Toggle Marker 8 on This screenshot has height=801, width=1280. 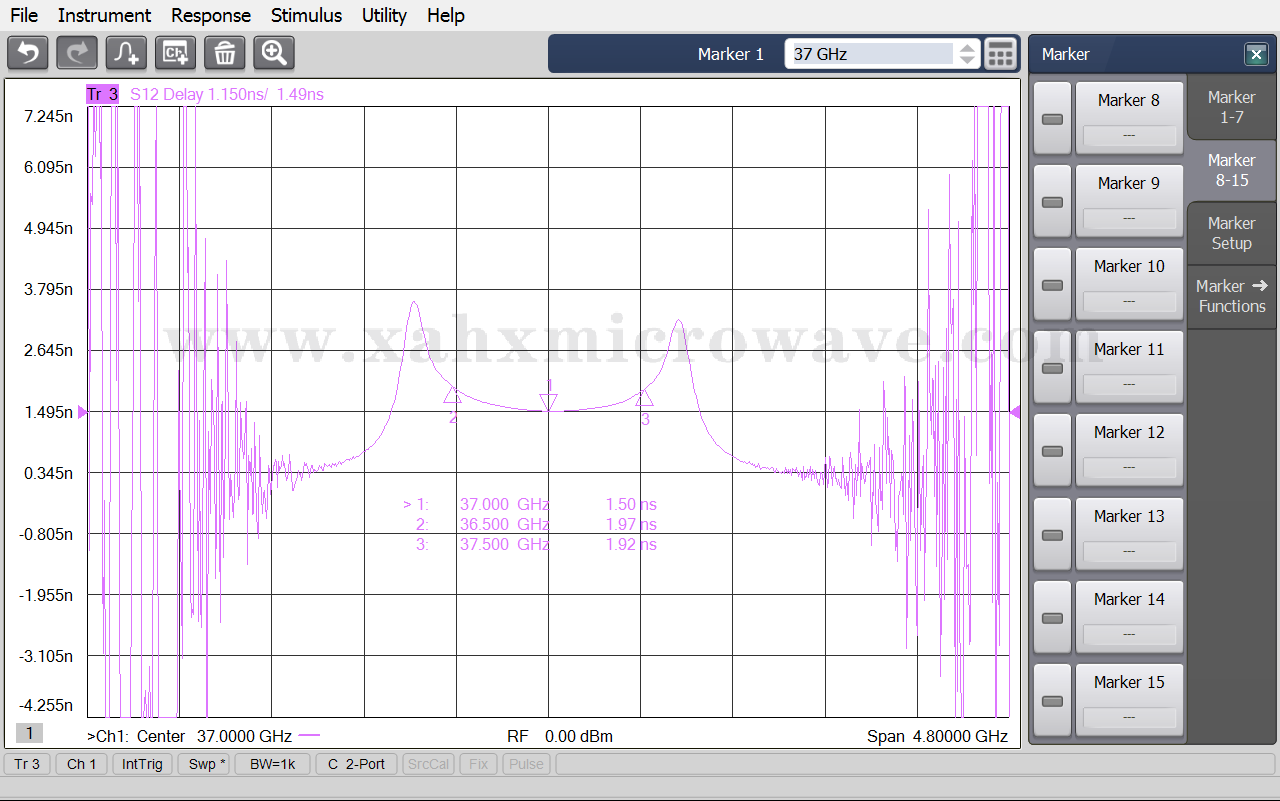[1052, 119]
